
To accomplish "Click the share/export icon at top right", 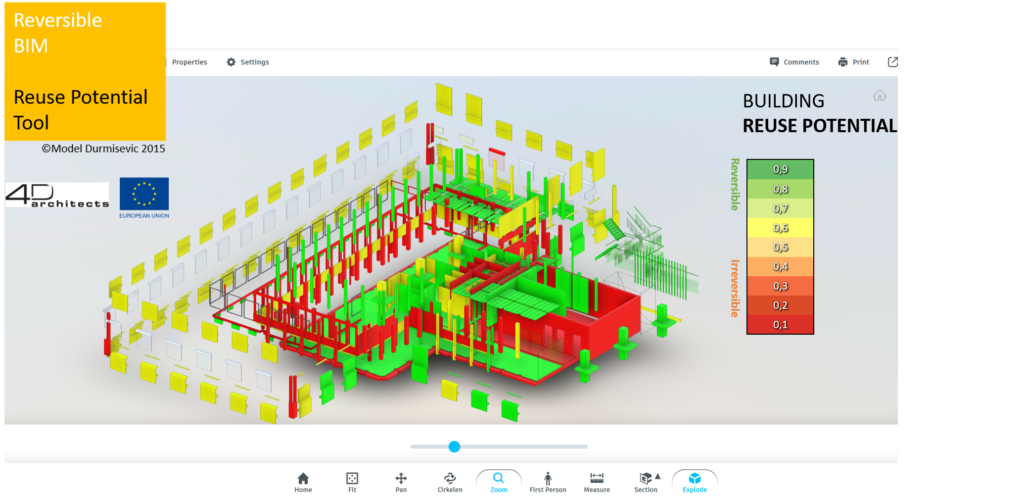I will pyautogui.click(x=893, y=62).
